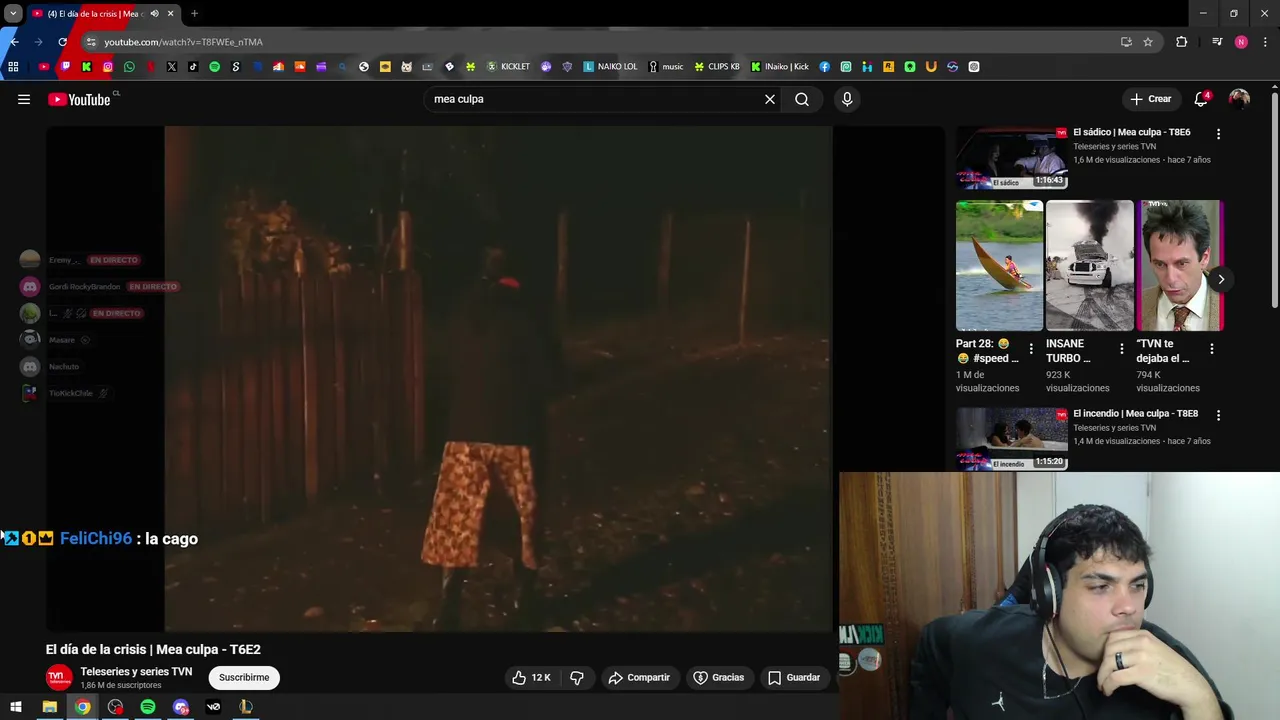Open League of Legends from taskbar

[246, 707]
